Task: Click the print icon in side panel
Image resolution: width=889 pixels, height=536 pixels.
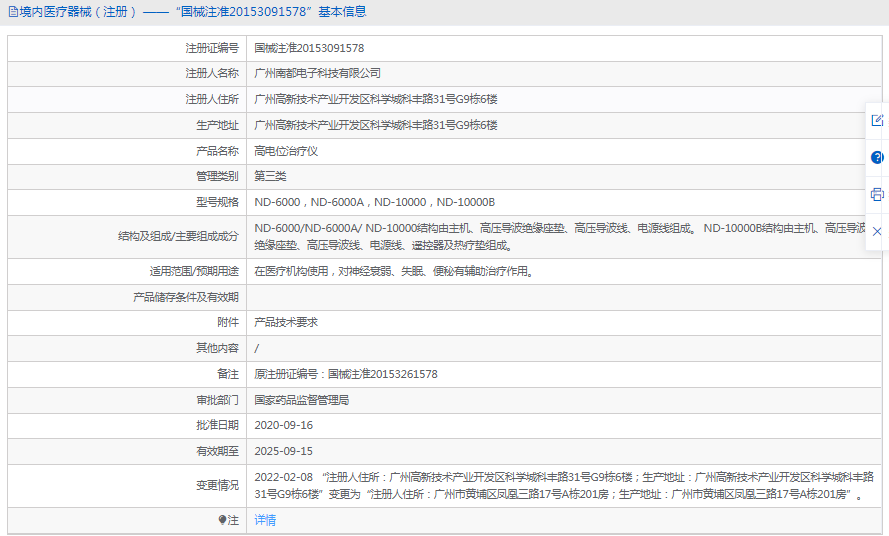Action: coord(877,195)
